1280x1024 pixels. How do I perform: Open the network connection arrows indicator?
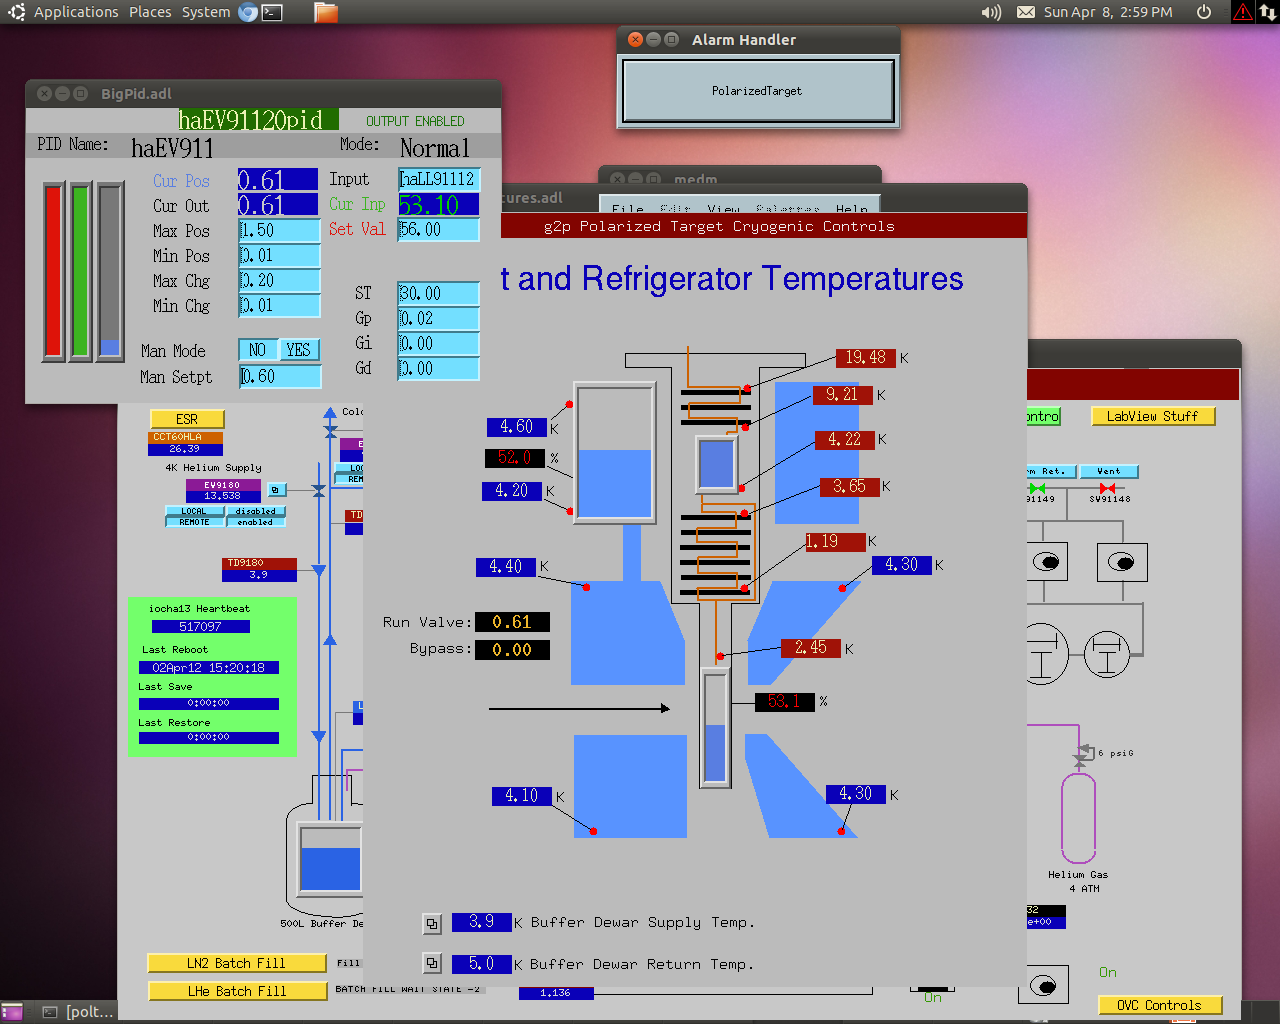click(1268, 12)
